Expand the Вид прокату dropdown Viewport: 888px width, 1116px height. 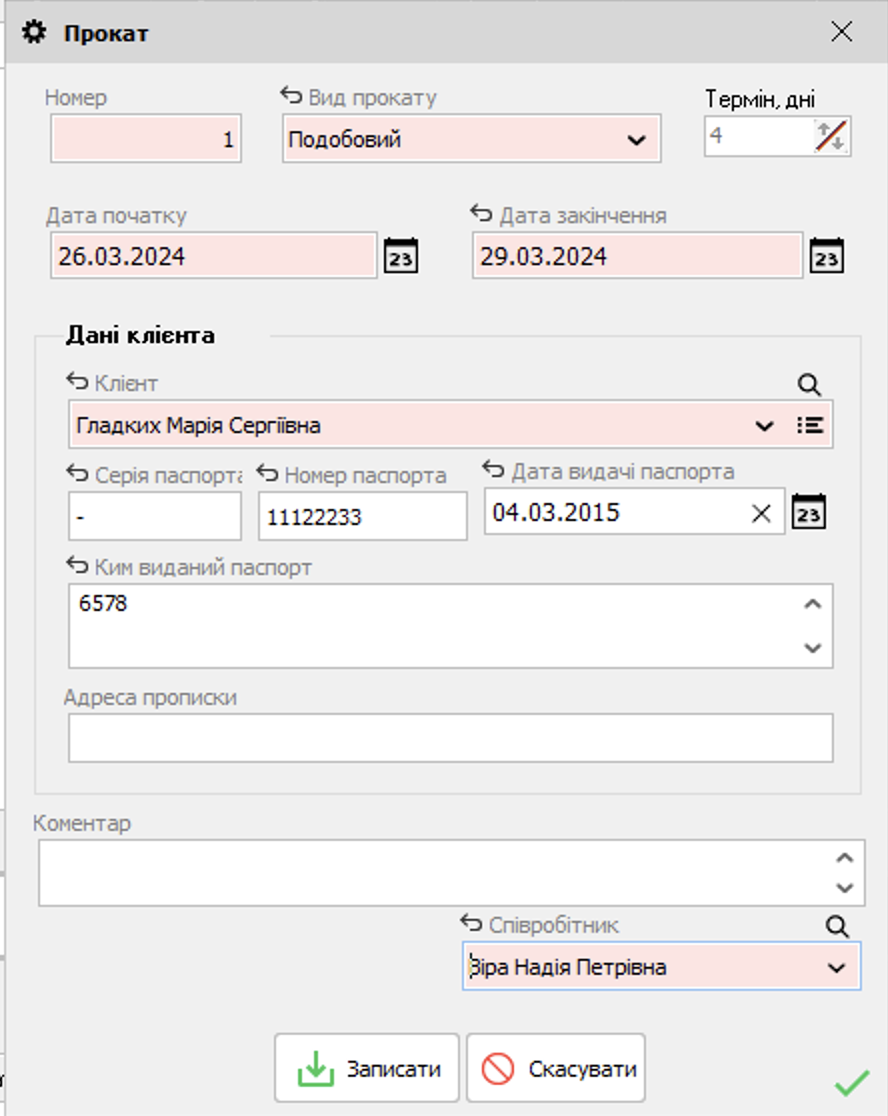(637, 140)
